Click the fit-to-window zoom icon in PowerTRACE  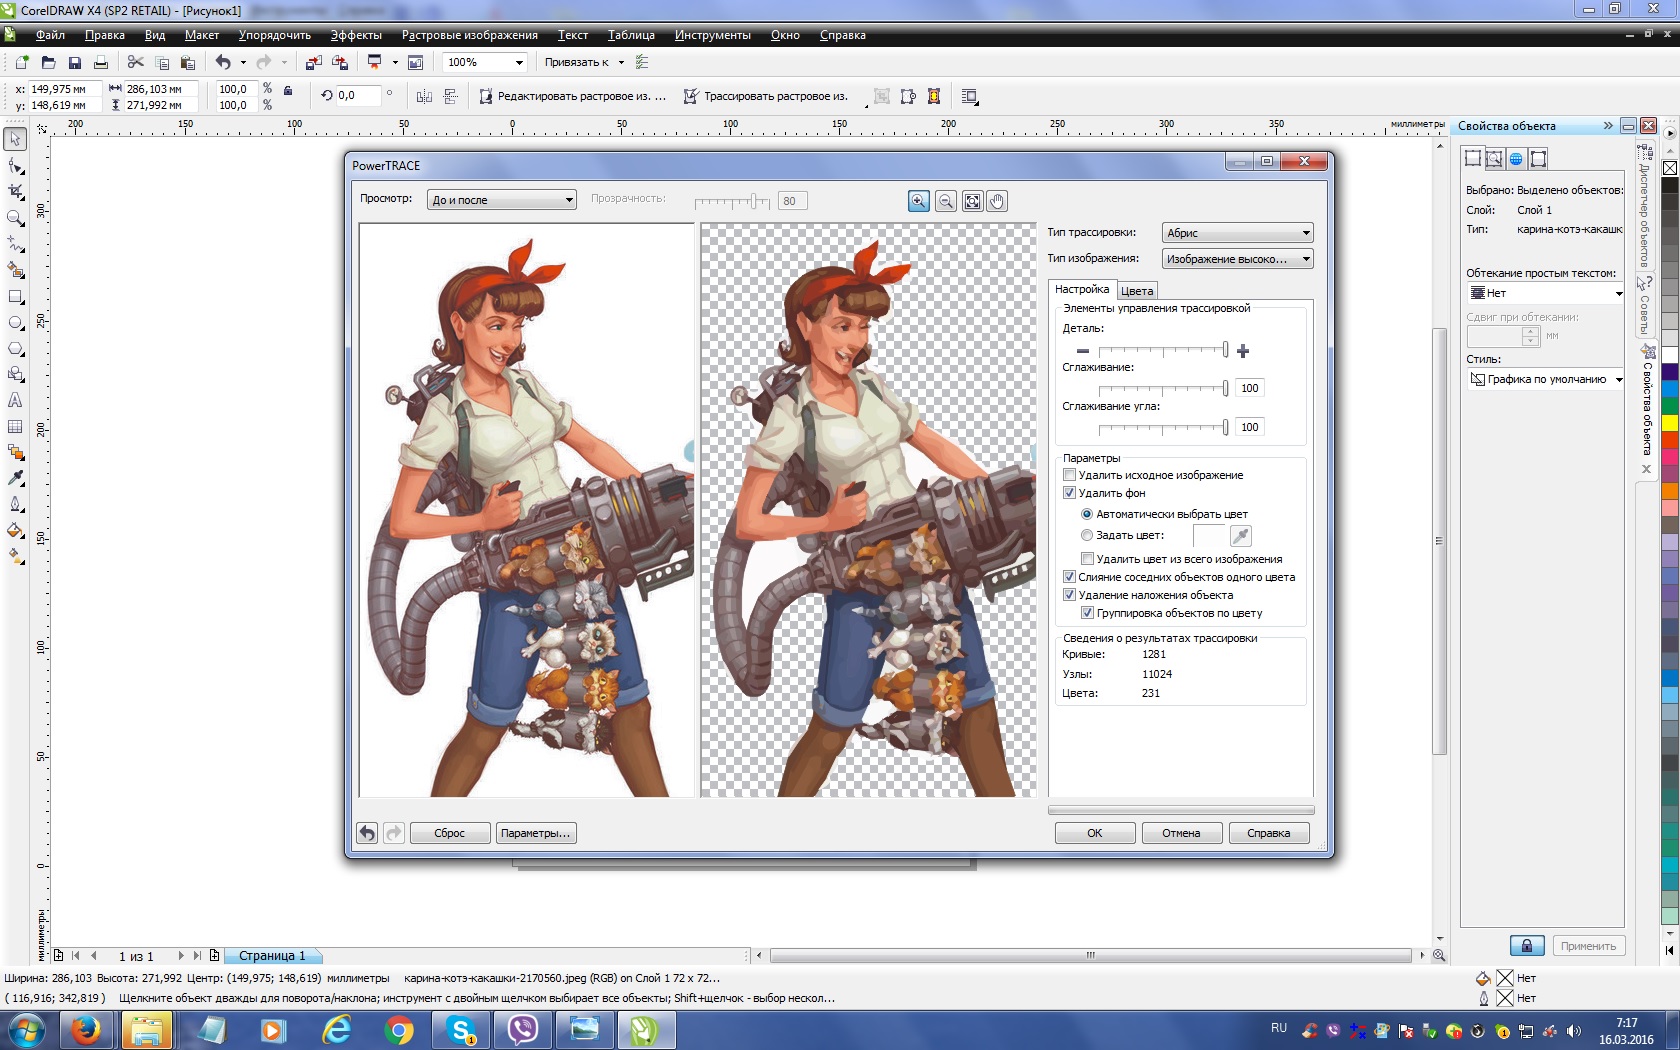point(972,201)
